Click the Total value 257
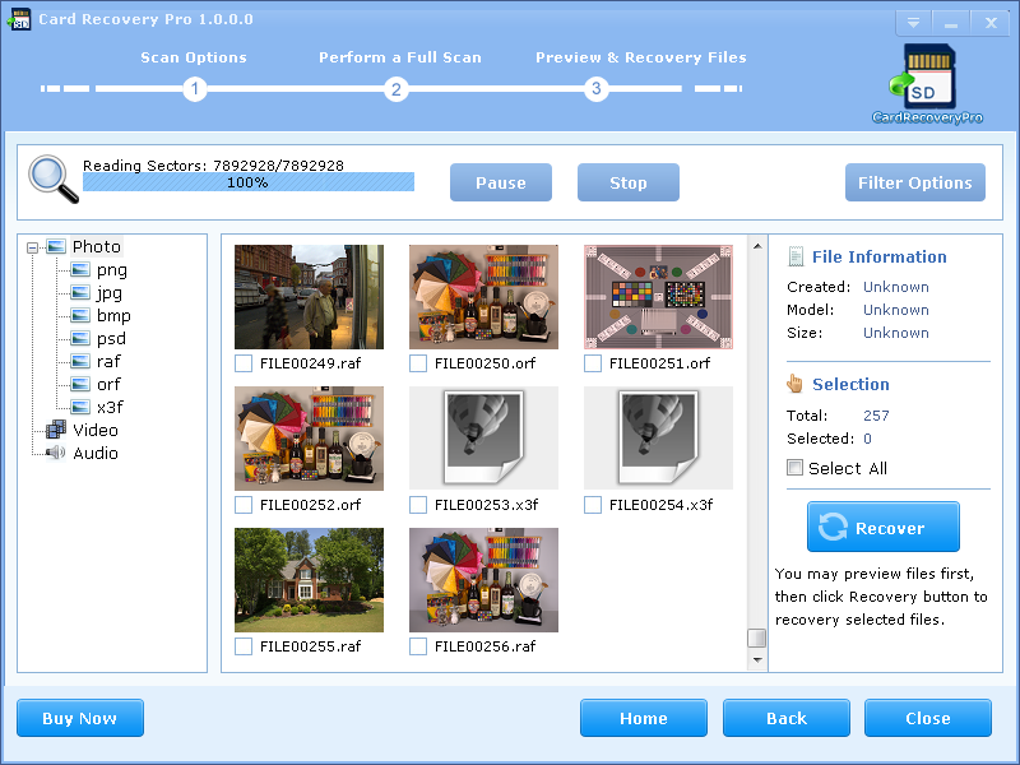This screenshot has width=1020, height=765. tap(876, 415)
